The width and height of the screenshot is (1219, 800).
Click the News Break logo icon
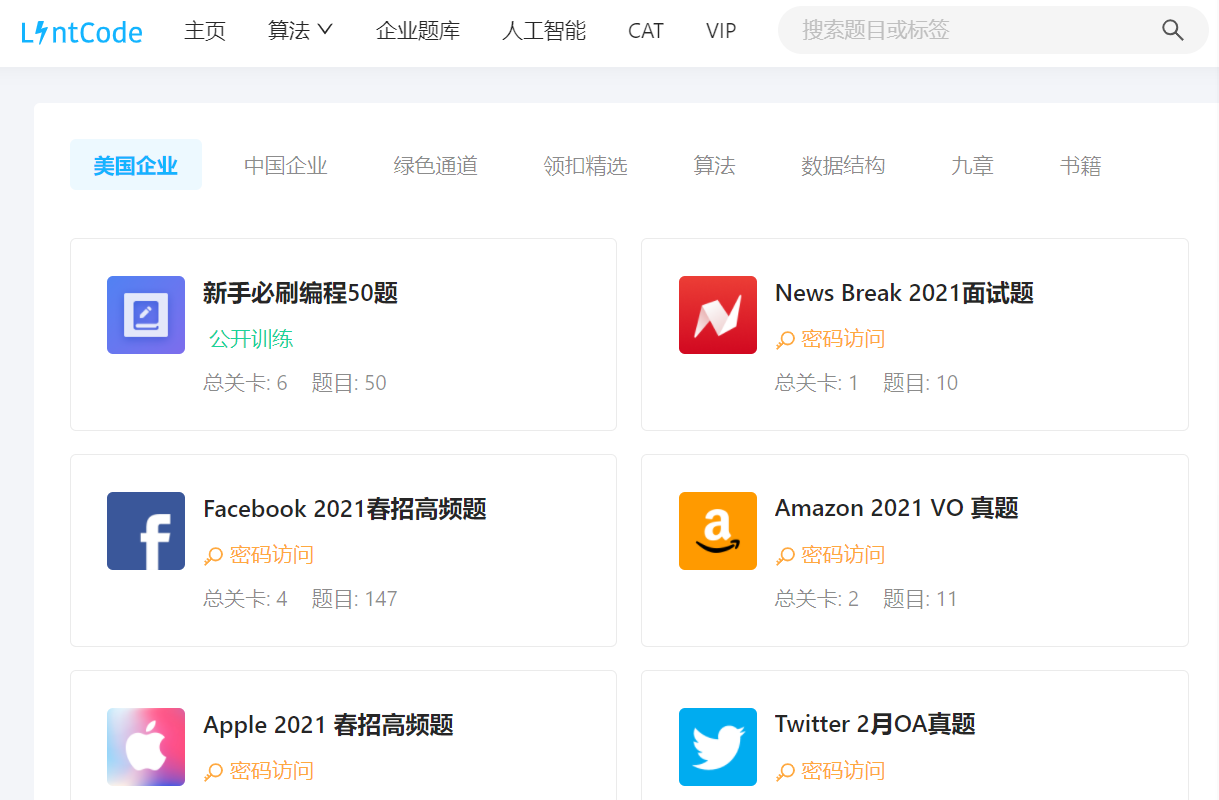pyautogui.click(x=718, y=315)
